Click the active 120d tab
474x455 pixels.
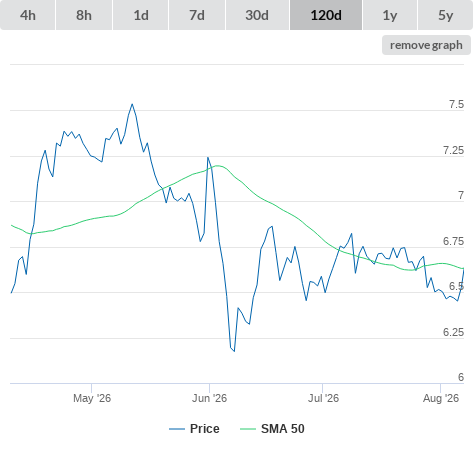(x=326, y=15)
